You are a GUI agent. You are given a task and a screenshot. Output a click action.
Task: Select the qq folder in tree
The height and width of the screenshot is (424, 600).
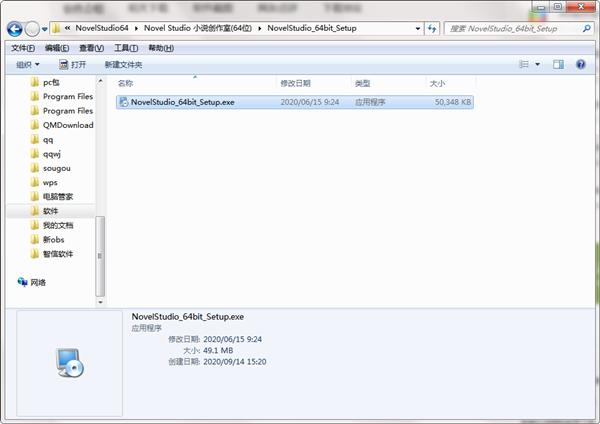pyautogui.click(x=48, y=140)
